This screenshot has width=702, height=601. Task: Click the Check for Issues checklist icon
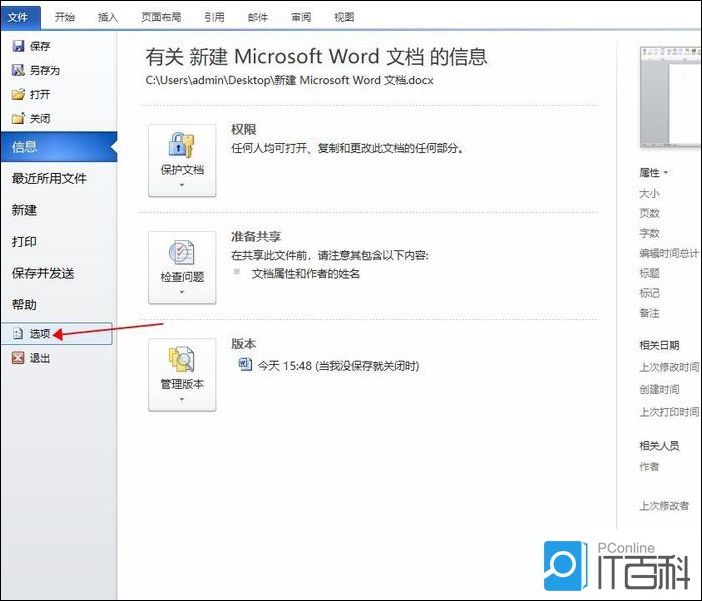click(181, 252)
